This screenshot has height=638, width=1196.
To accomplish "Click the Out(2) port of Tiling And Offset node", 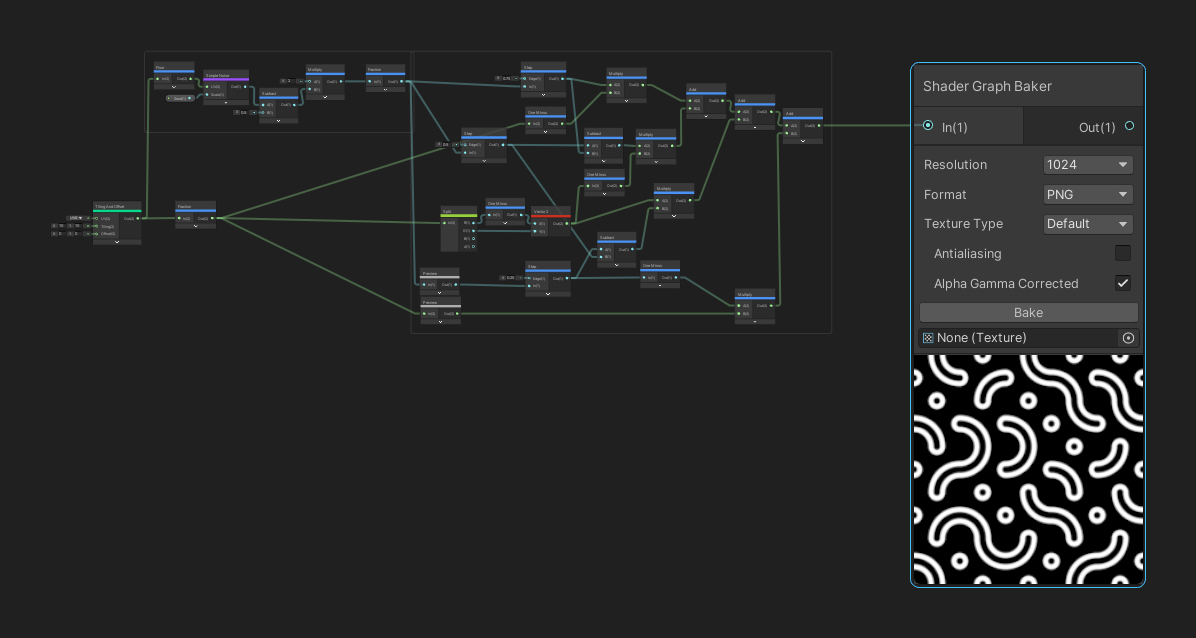I will tap(139, 218).
